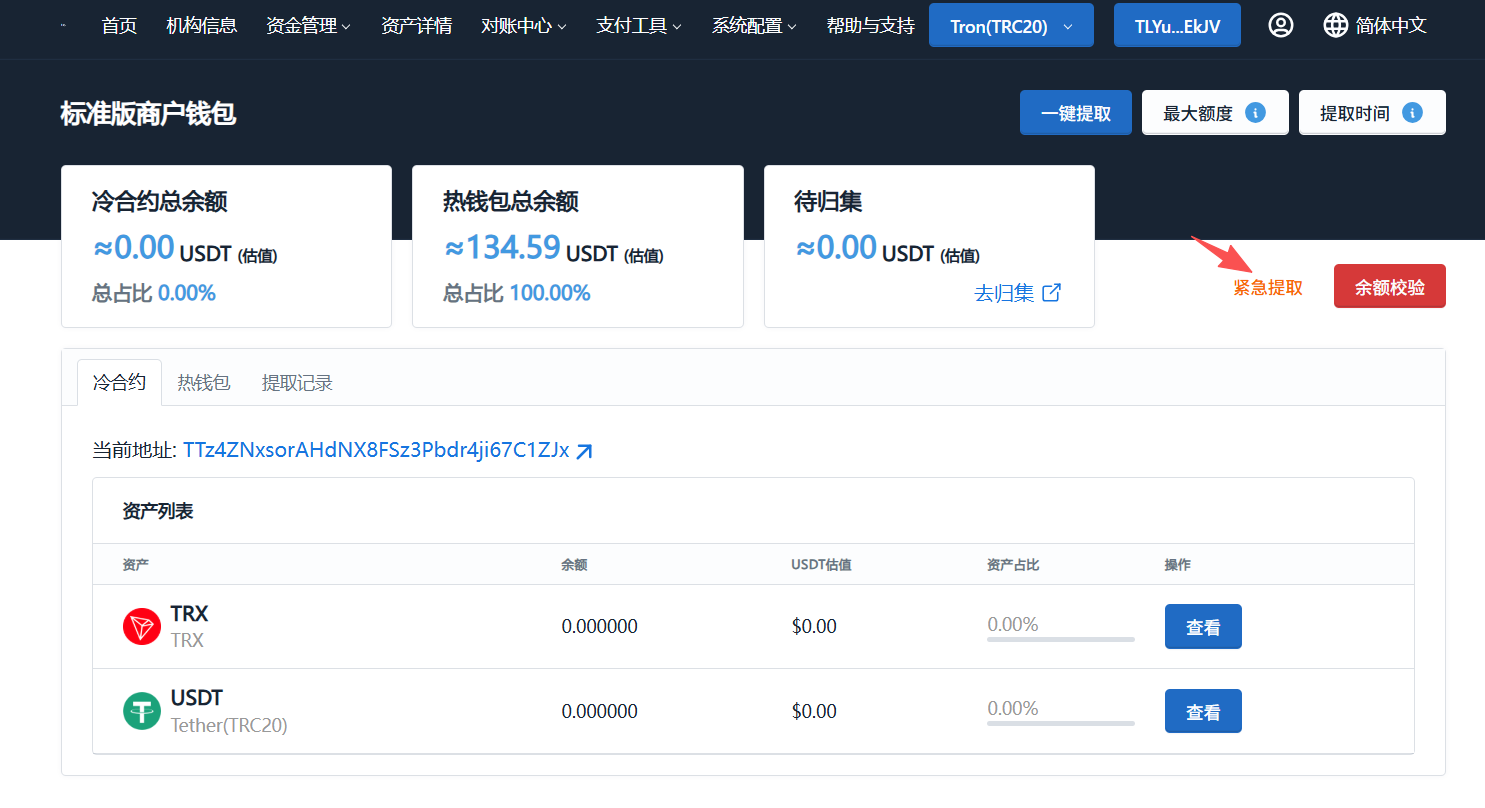Open the 简体中文 language selector
Screen dimensions: 1485x808
[1375, 25]
